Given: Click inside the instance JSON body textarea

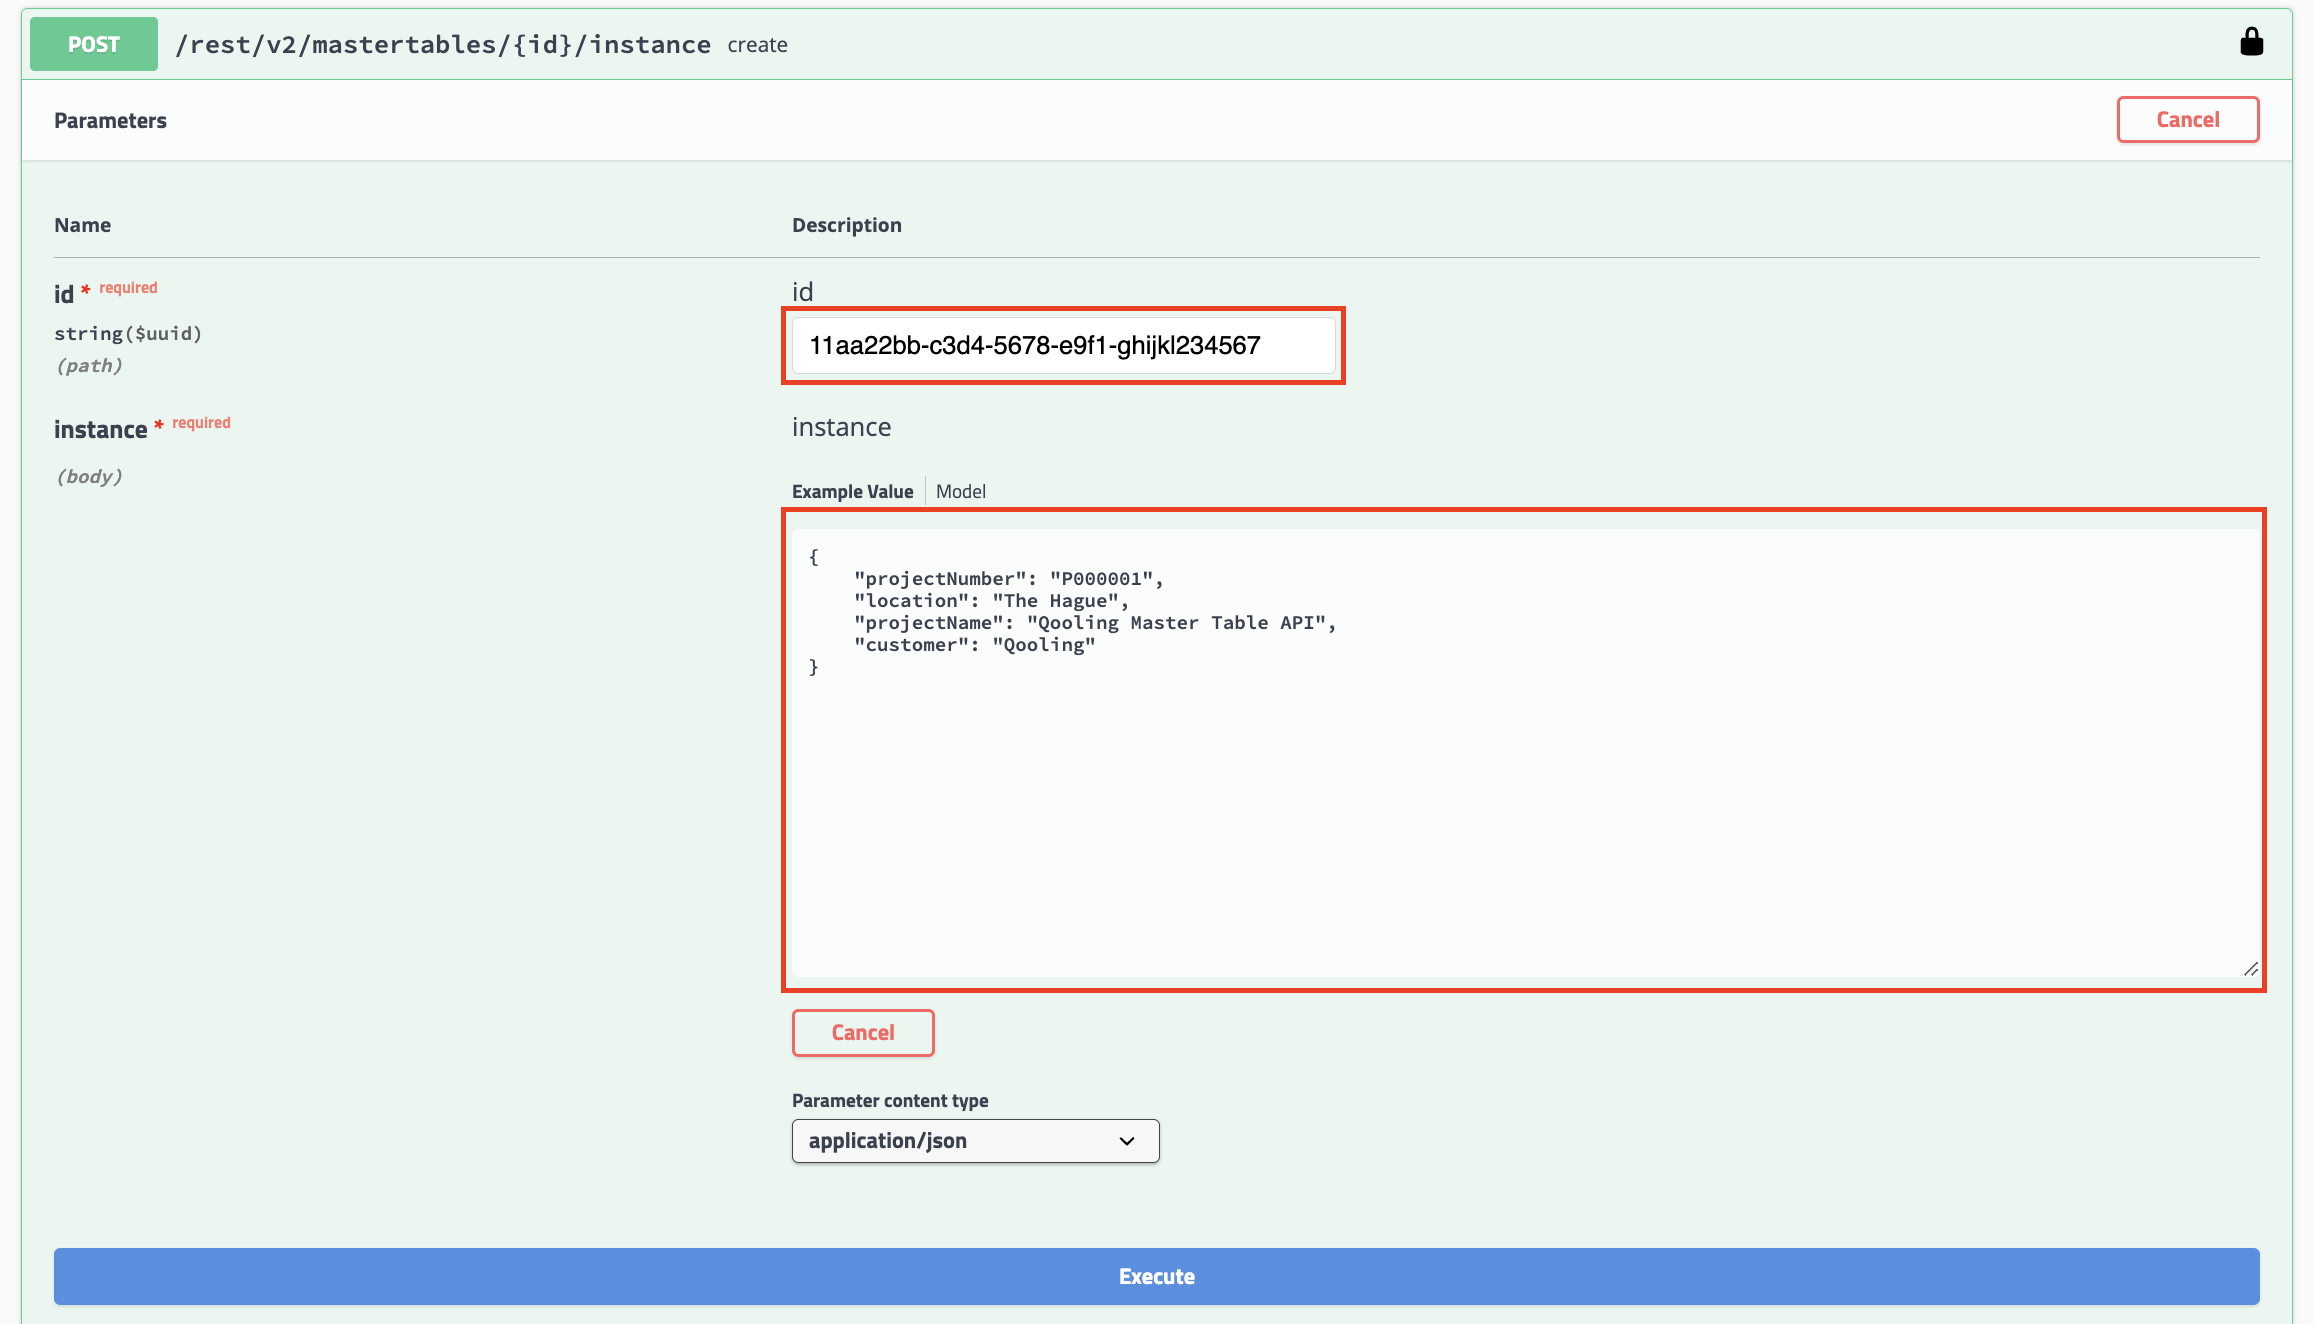Looking at the screenshot, I should (1522, 800).
